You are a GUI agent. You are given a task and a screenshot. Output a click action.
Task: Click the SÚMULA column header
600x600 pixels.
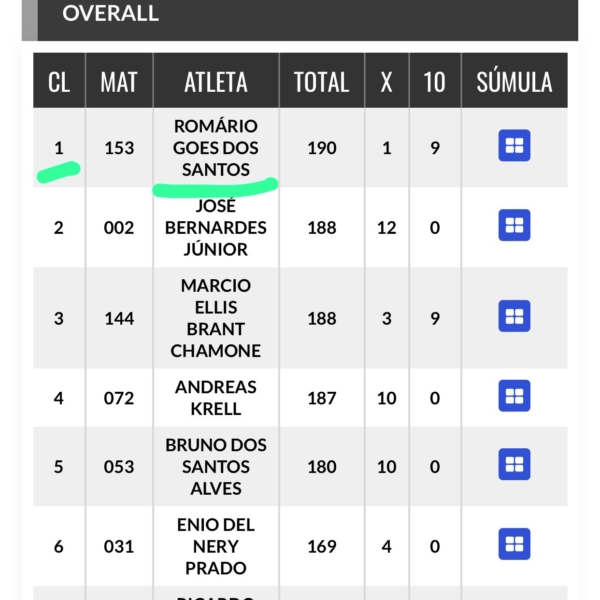click(x=514, y=80)
